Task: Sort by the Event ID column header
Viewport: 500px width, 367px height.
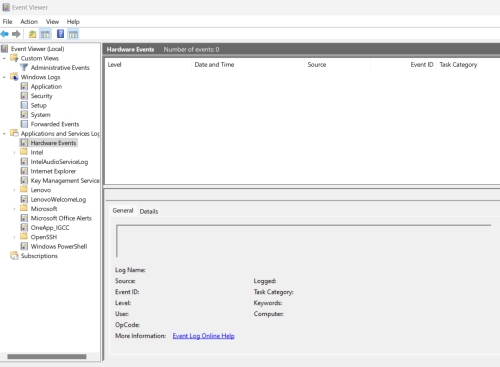Action: [403, 64]
